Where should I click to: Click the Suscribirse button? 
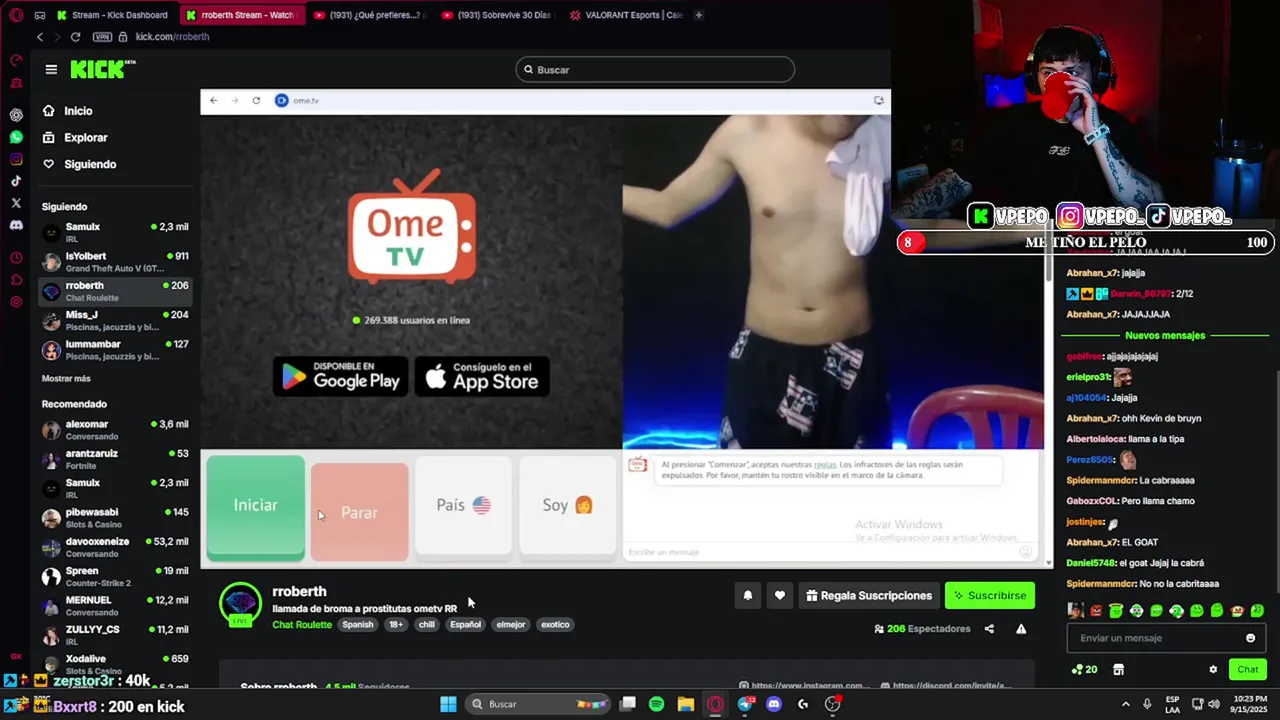(x=990, y=596)
